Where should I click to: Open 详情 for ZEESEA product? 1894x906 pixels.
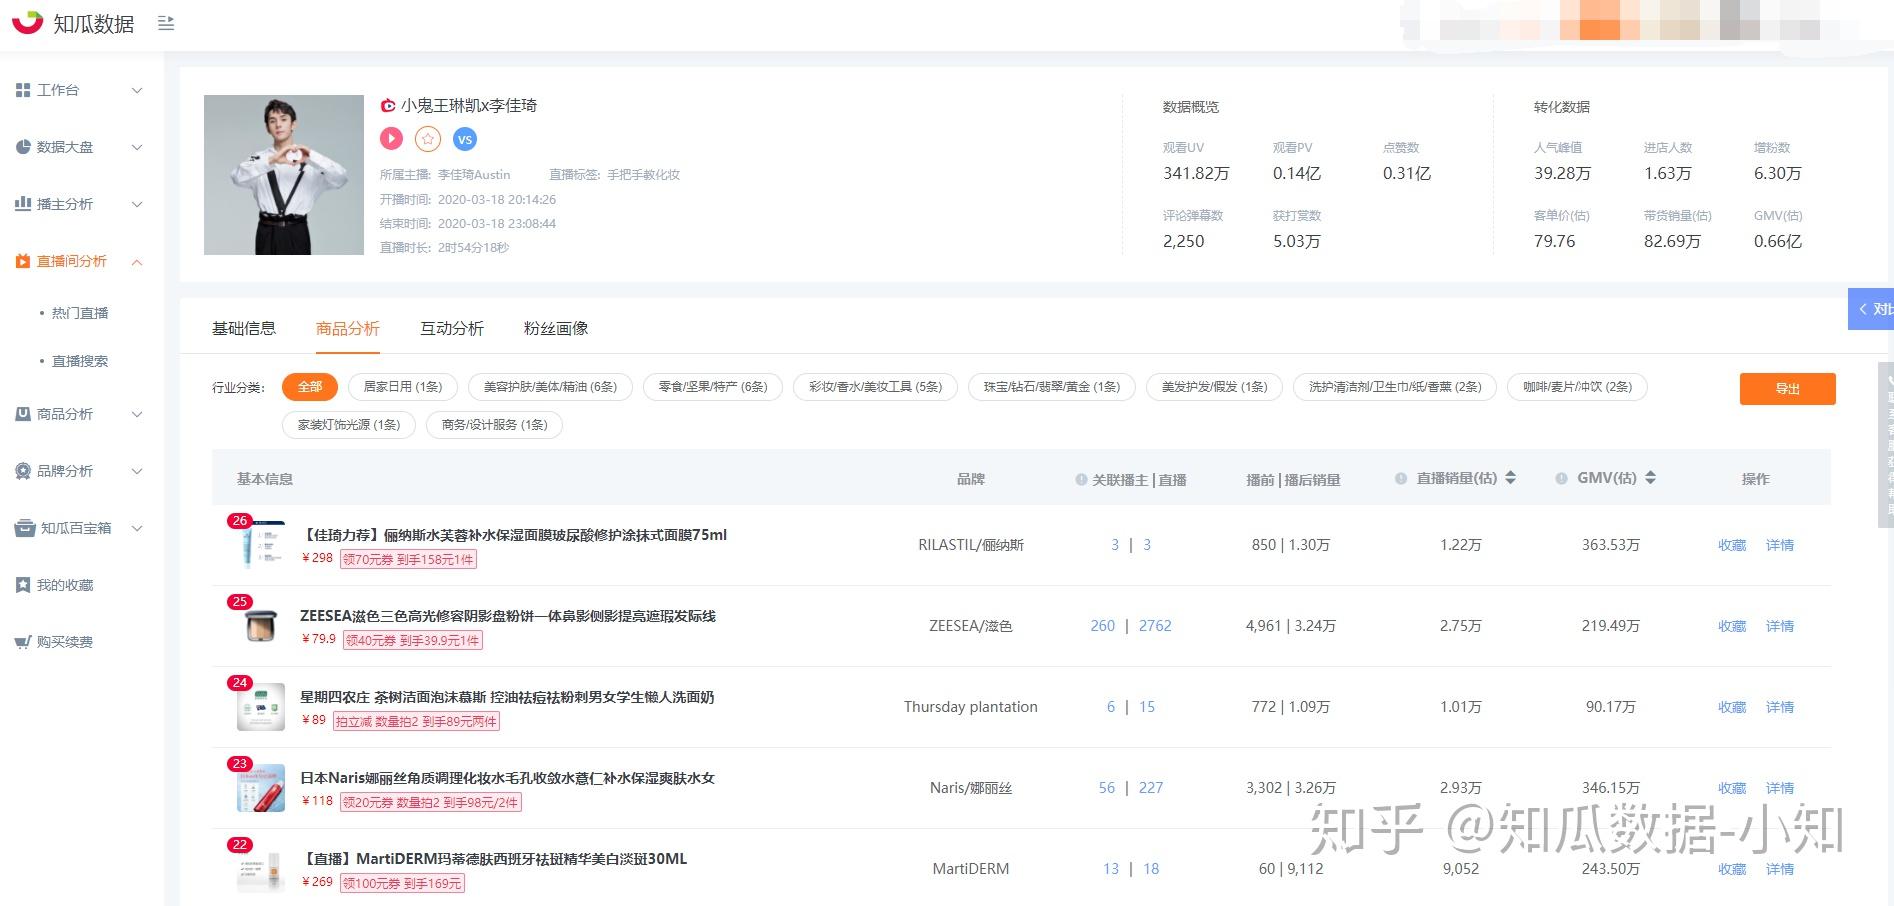1780,626
